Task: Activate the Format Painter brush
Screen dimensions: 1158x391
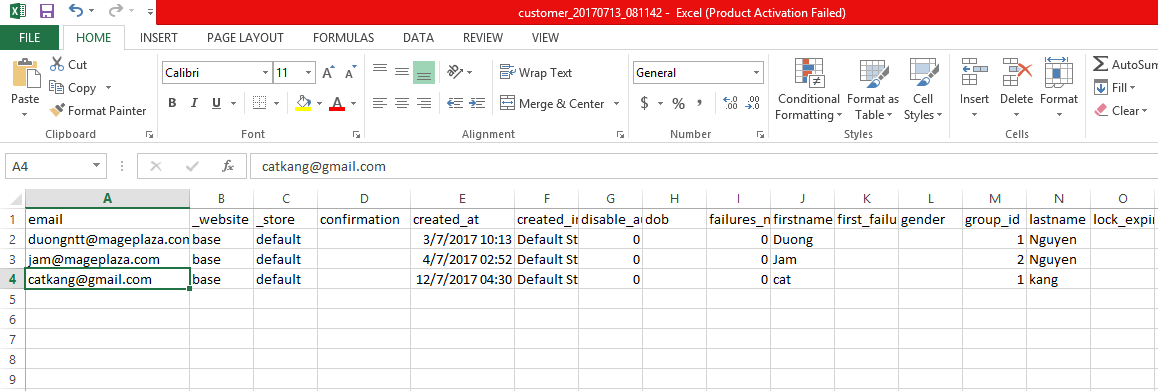Action: 57,110
